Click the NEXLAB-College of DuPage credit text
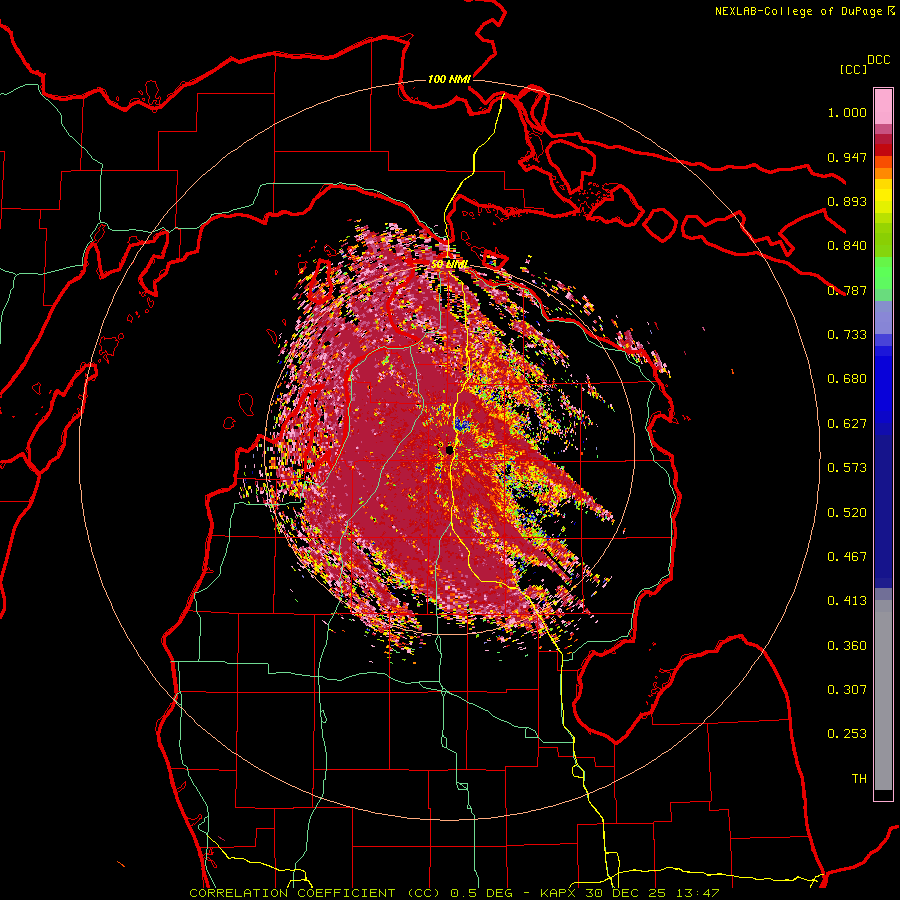Screen dimensions: 900x900 [798, 11]
